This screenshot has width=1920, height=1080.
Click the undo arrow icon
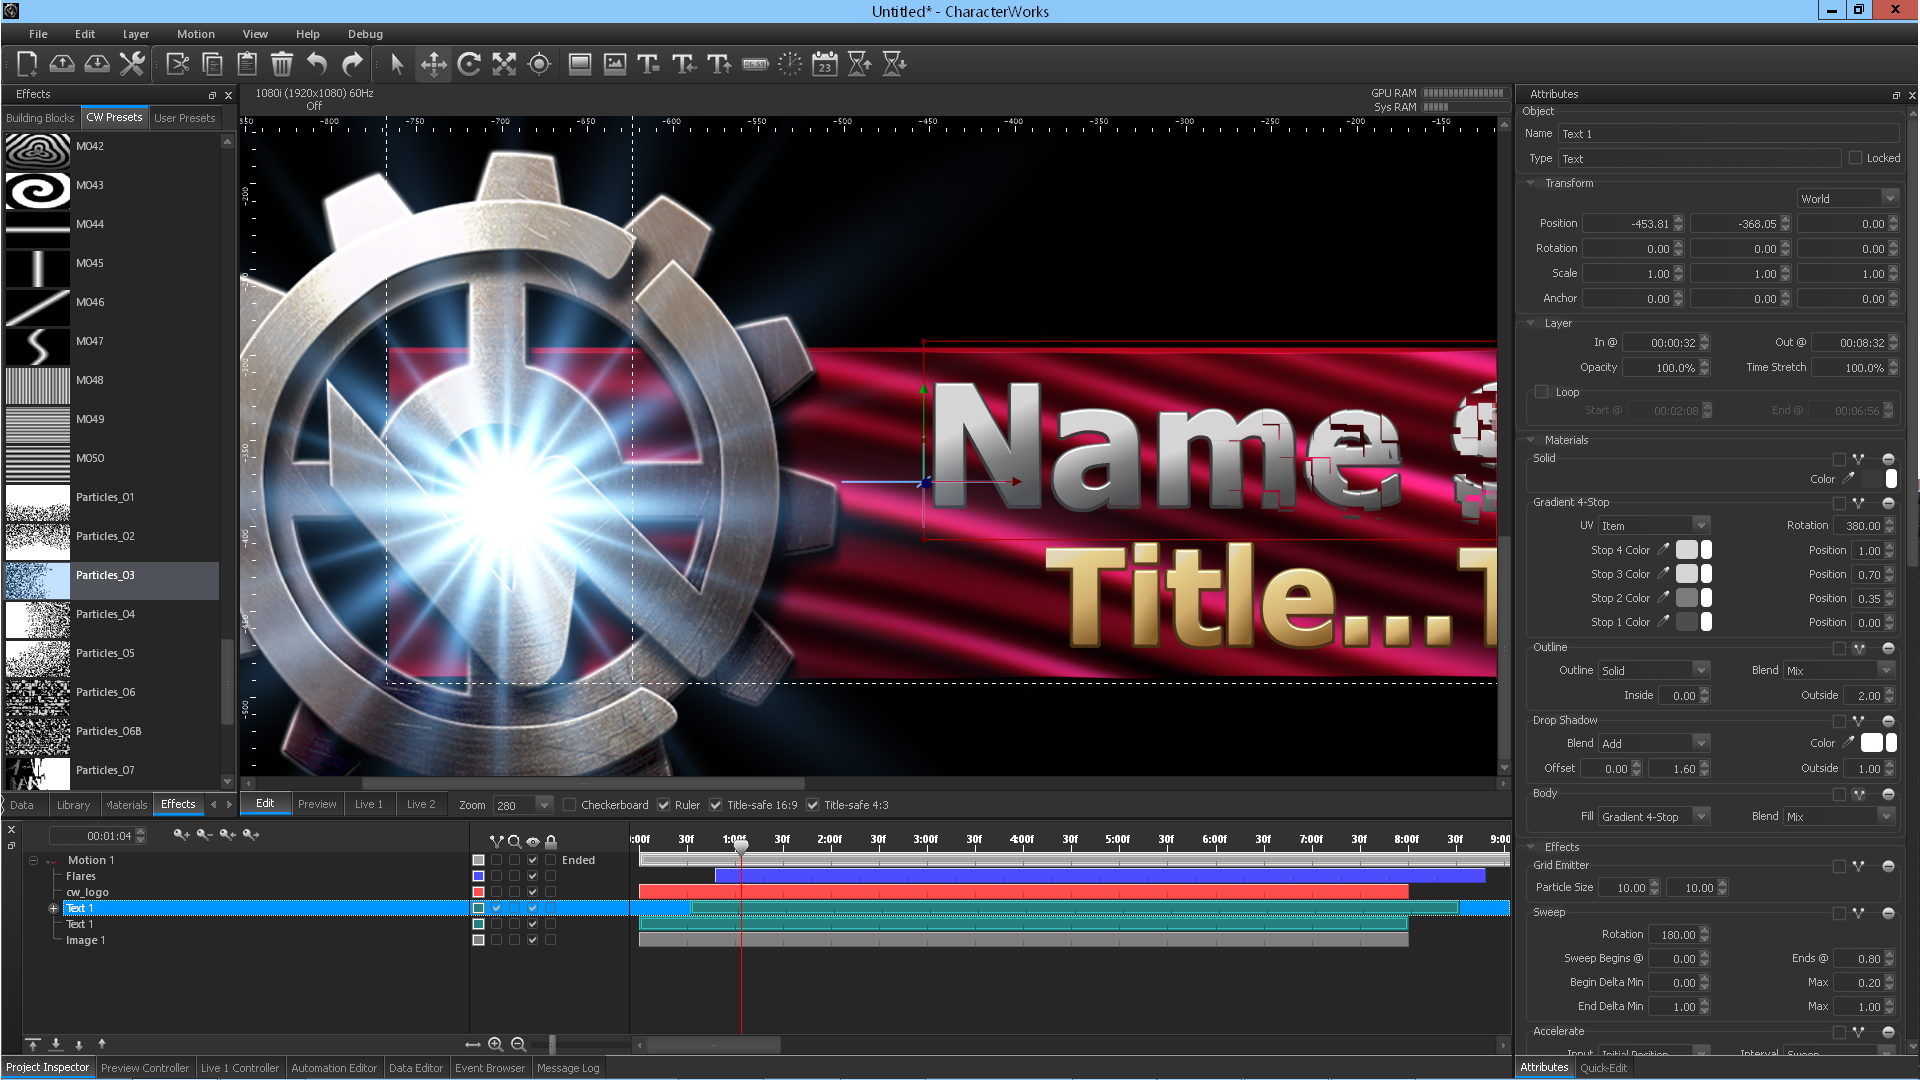tap(317, 64)
